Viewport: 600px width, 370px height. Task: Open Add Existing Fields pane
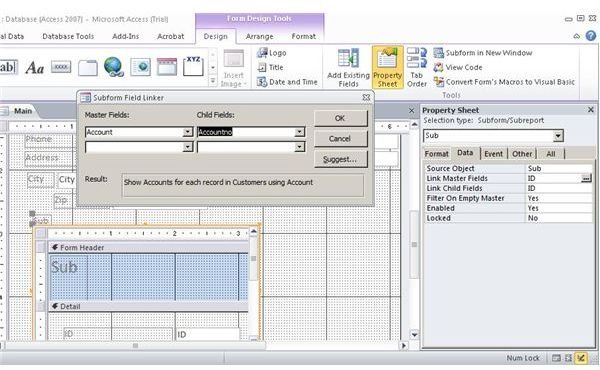click(x=348, y=68)
